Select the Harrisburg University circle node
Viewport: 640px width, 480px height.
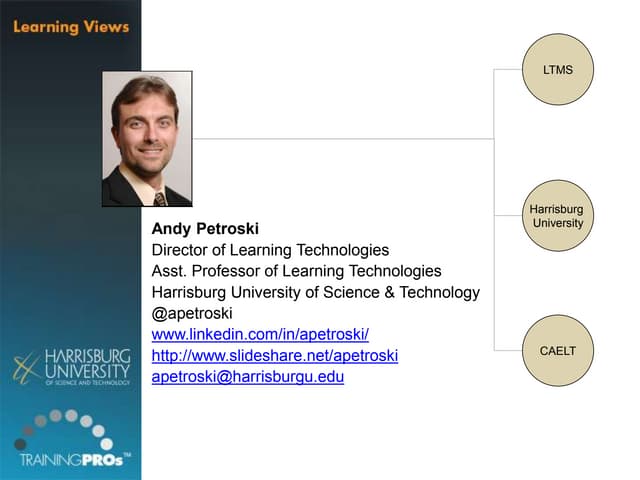pos(557,216)
